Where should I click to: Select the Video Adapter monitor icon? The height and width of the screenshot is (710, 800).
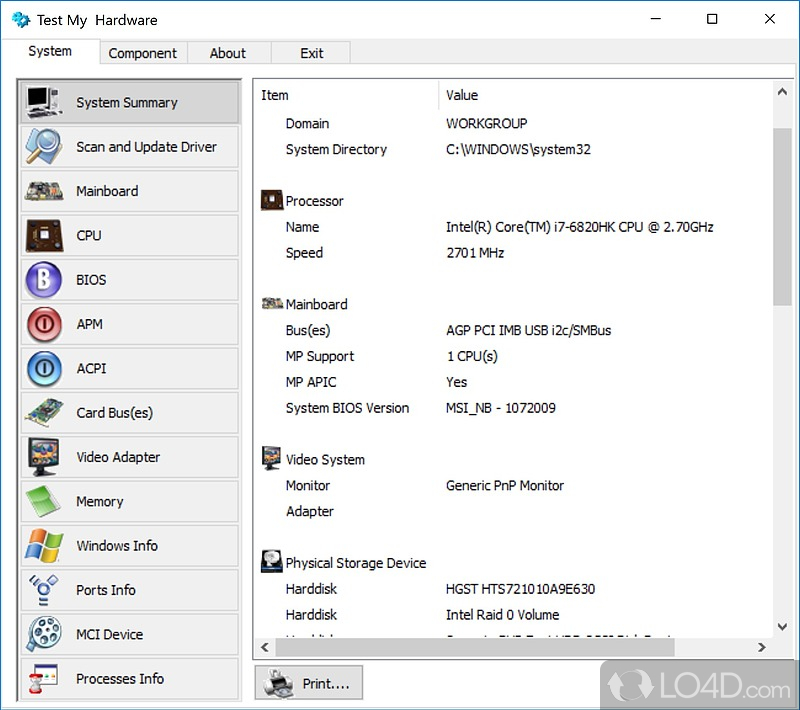(44, 457)
